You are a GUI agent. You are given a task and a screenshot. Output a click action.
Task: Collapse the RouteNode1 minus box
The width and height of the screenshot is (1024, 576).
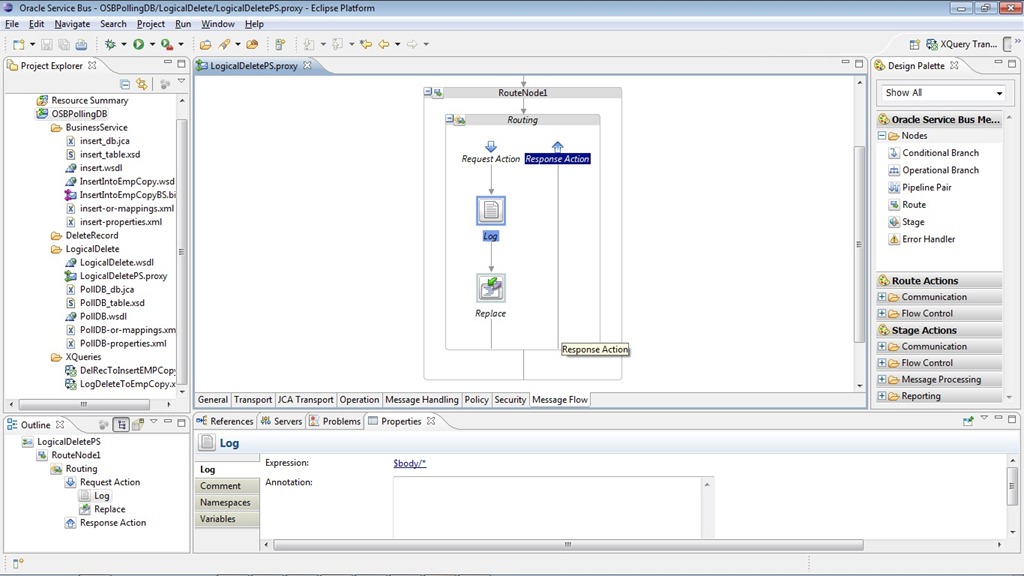(x=428, y=92)
